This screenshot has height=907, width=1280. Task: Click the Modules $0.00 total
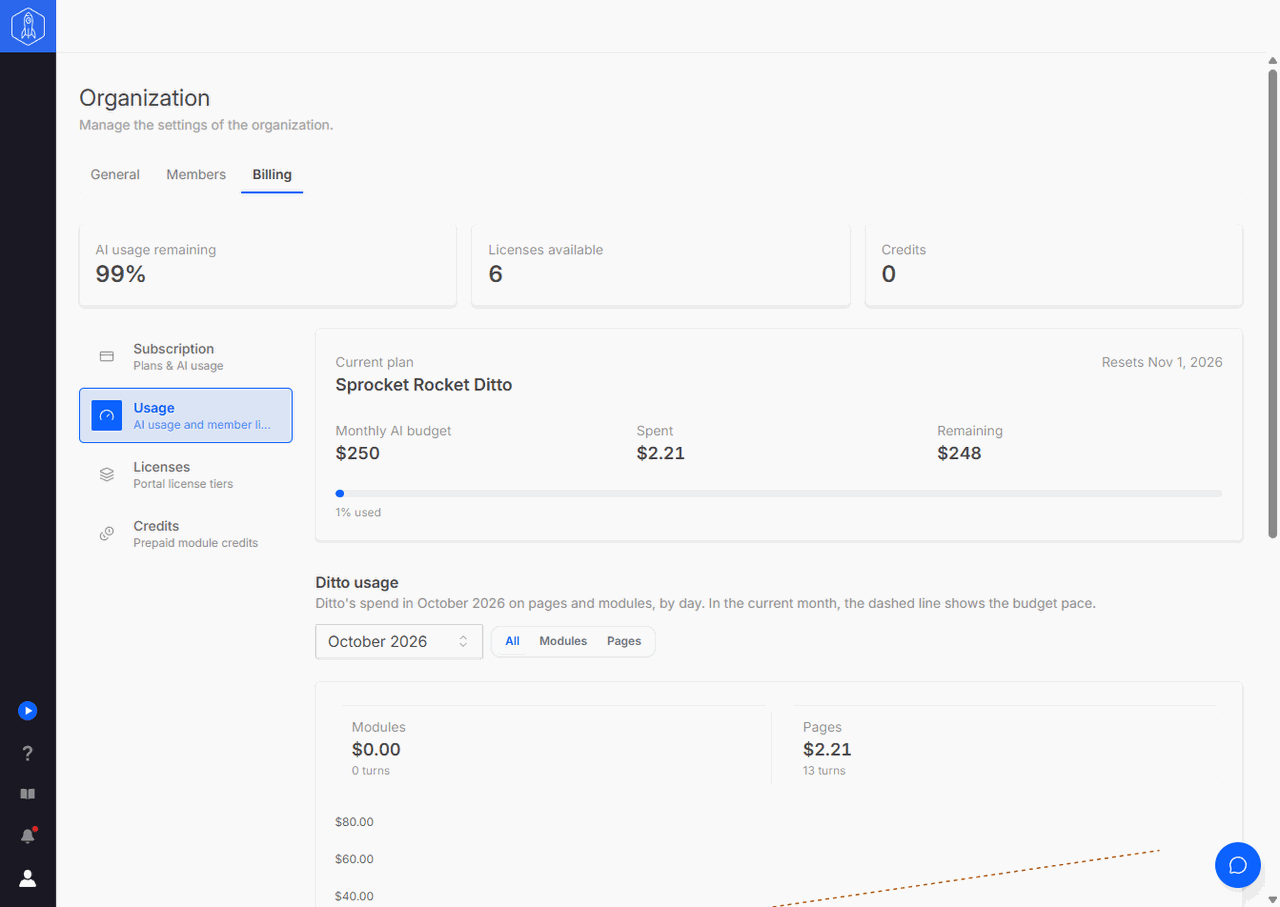pos(376,749)
